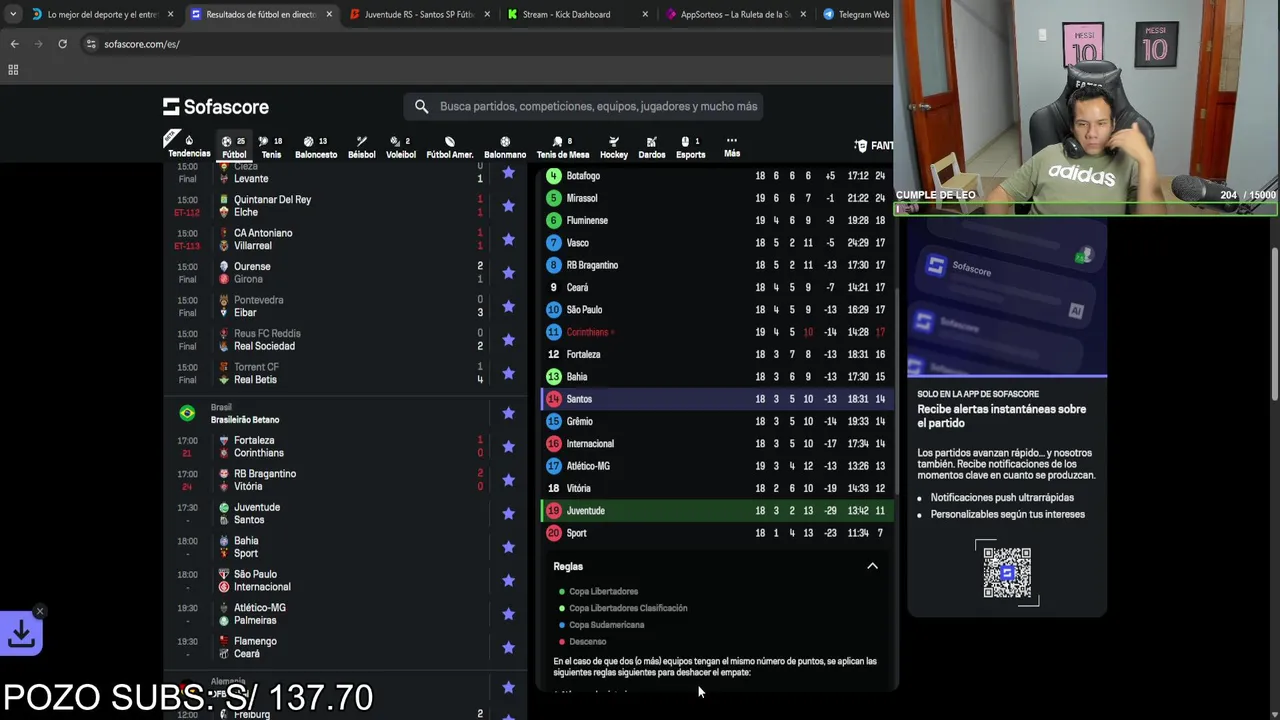This screenshot has height=720, width=1280.
Task: Open Fluminense in the standings table
Action: coord(717,220)
